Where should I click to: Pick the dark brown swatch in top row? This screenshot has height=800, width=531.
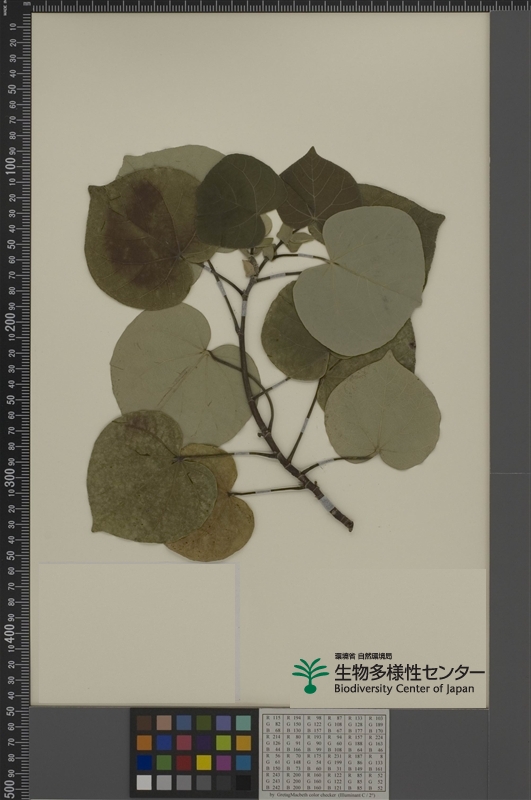[144, 722]
